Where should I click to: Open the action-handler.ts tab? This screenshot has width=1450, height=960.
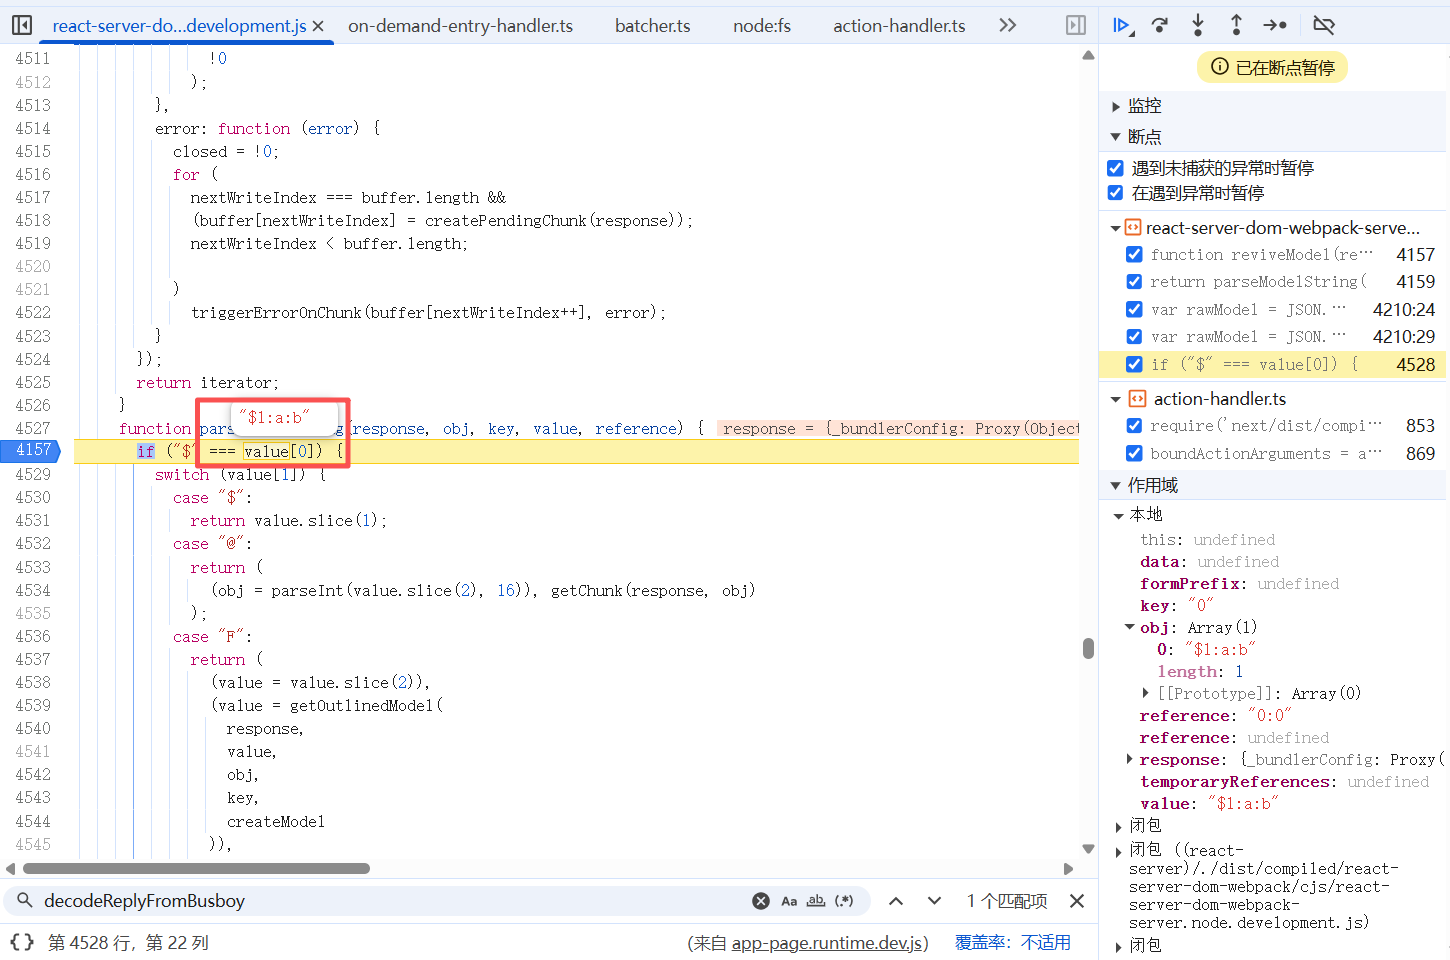coord(899,26)
